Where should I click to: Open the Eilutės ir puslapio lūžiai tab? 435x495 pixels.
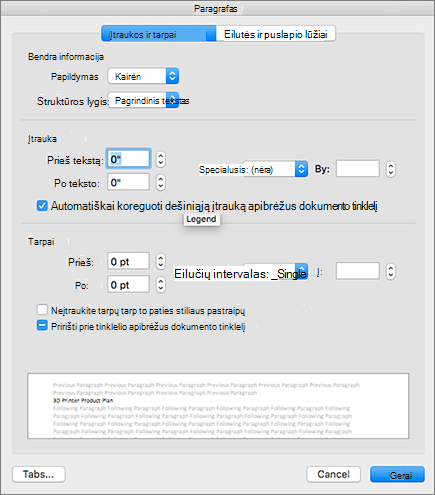(x=276, y=34)
